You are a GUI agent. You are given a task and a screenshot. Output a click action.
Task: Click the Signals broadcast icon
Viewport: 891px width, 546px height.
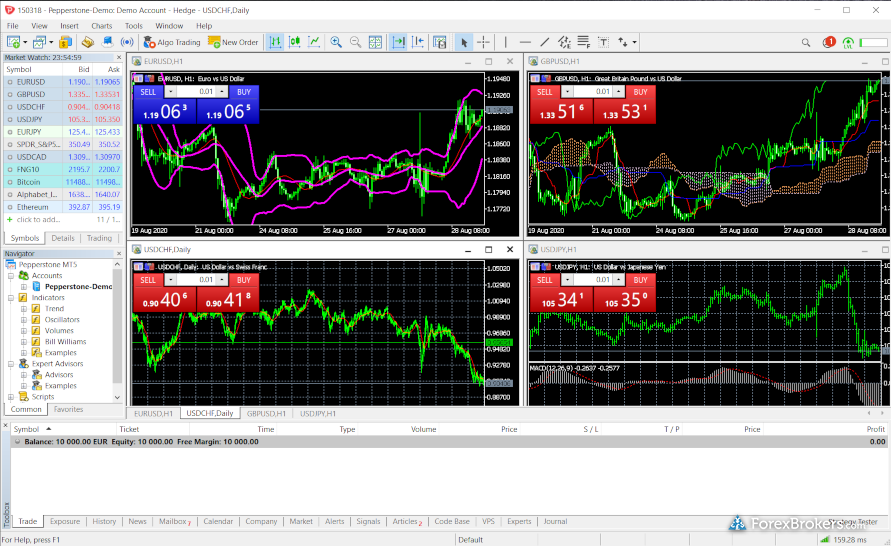[x=127, y=42]
